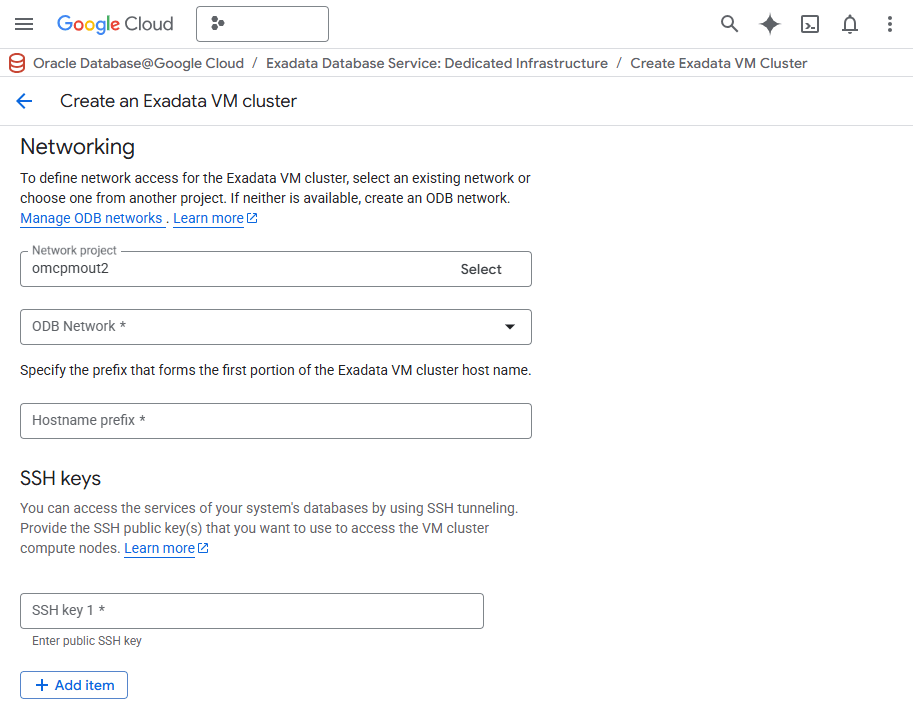Click the back arrow above Networking
The height and width of the screenshot is (727, 913).
[24, 101]
